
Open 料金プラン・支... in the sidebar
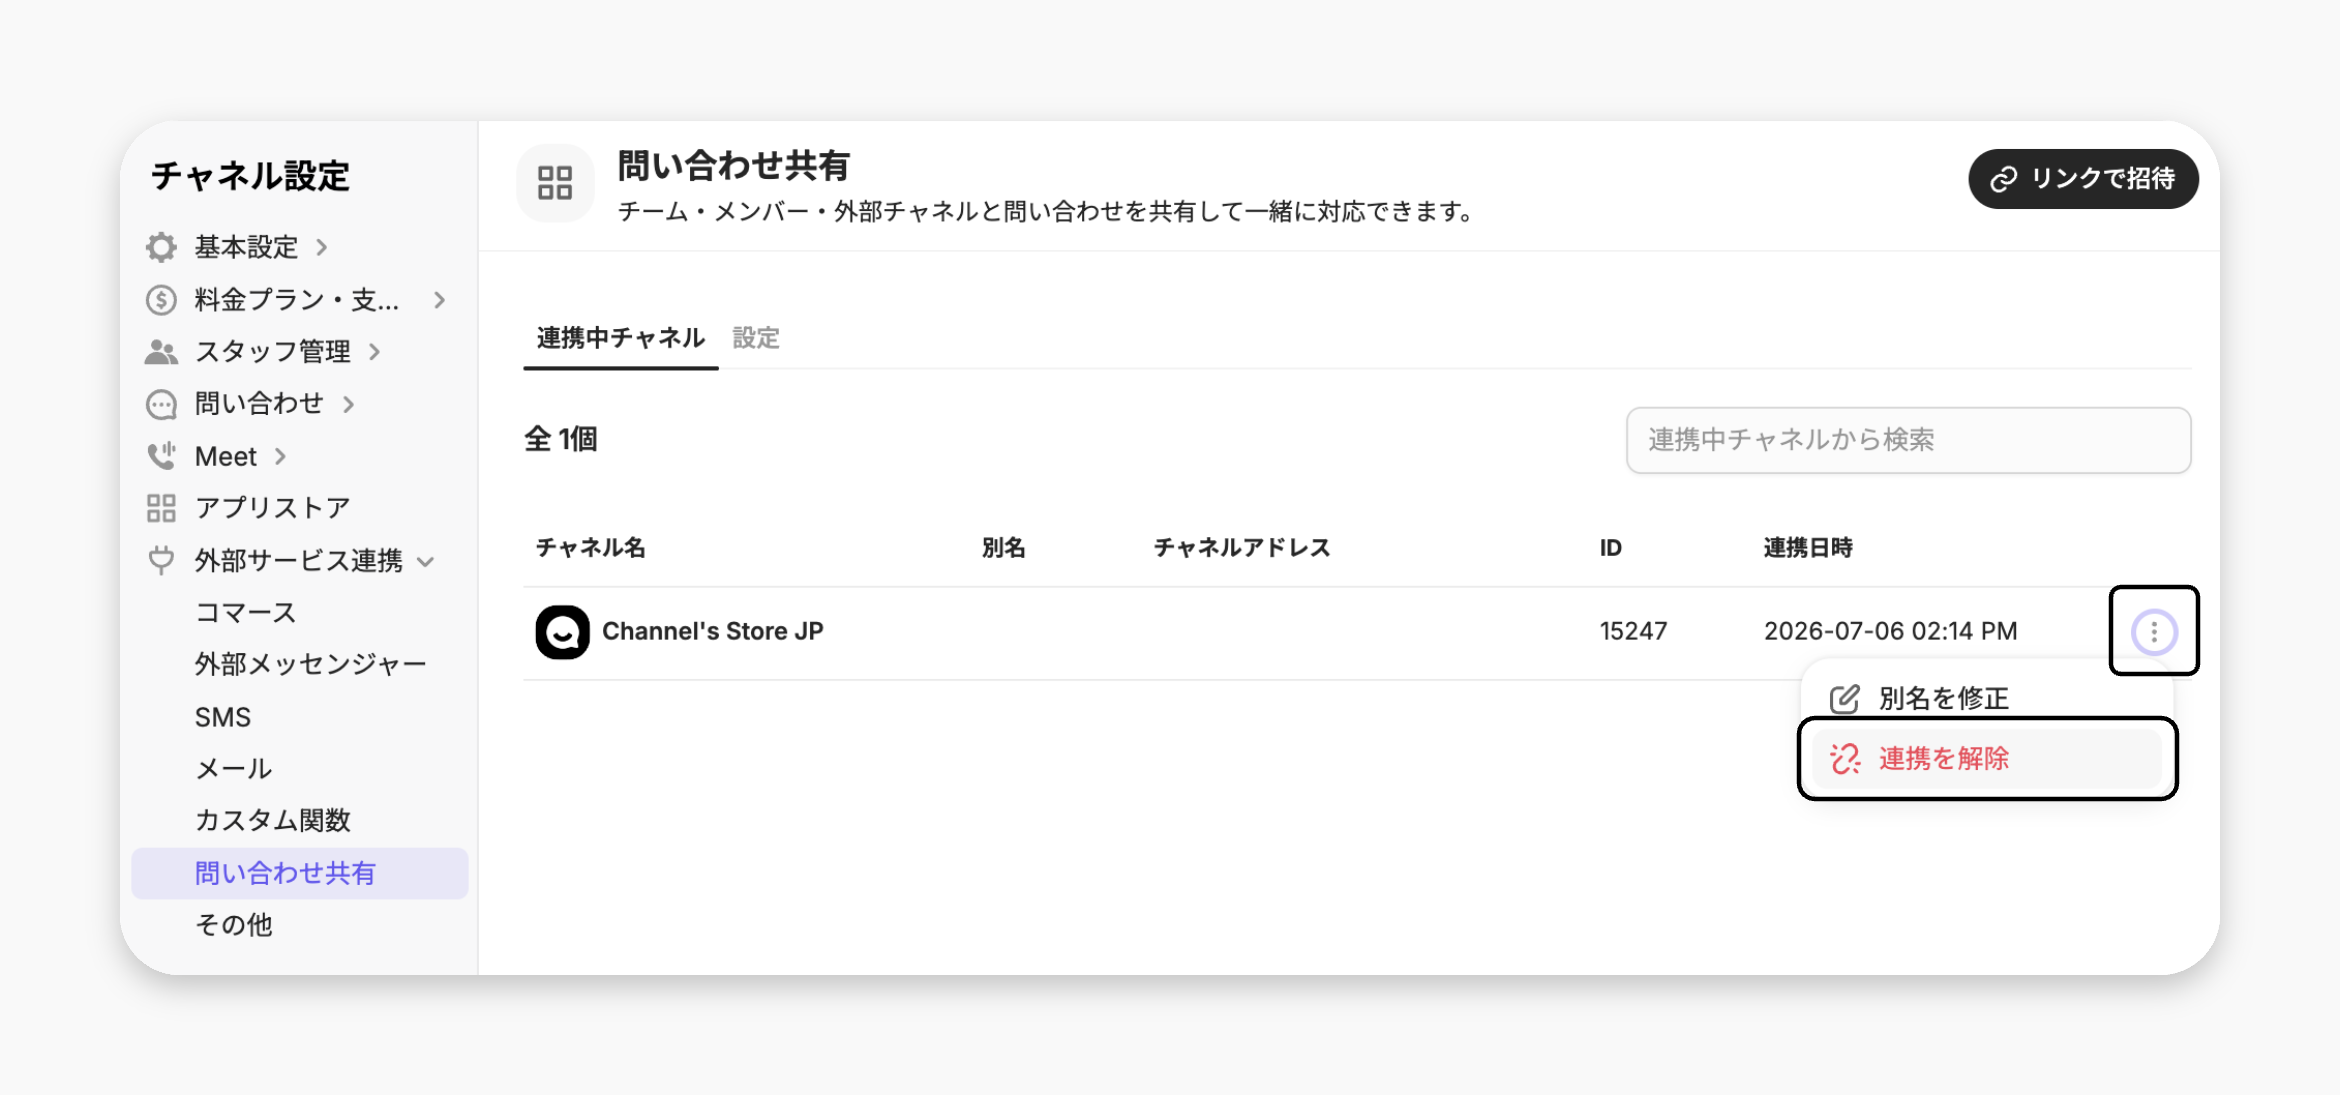(297, 299)
